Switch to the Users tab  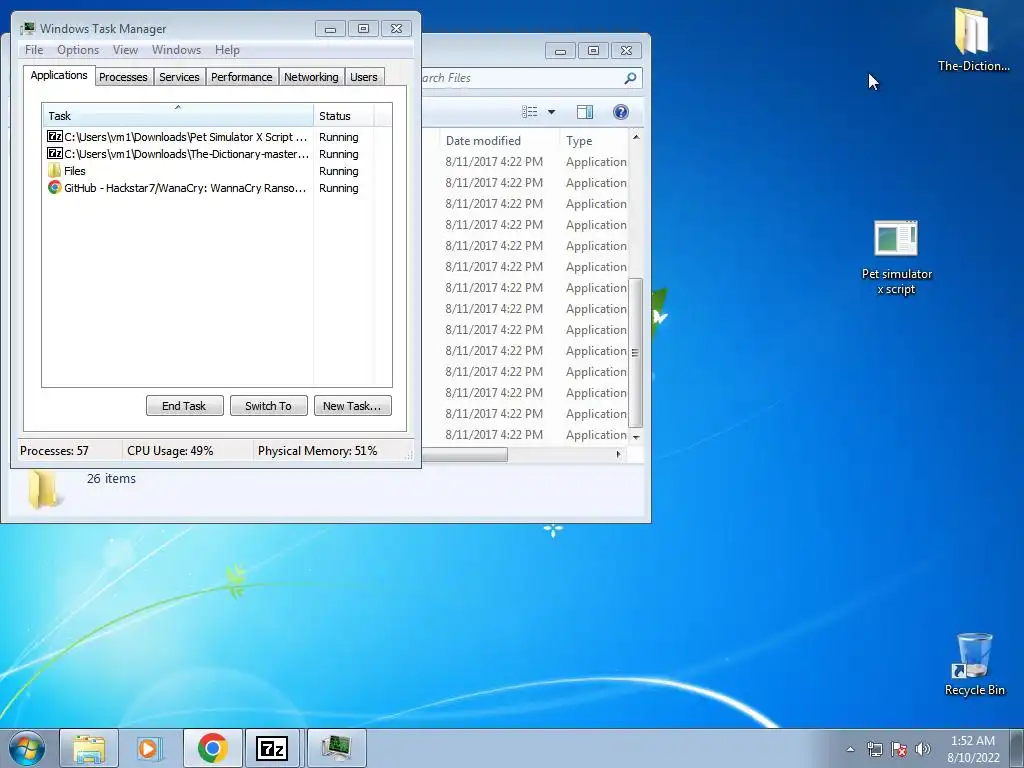[364, 77]
